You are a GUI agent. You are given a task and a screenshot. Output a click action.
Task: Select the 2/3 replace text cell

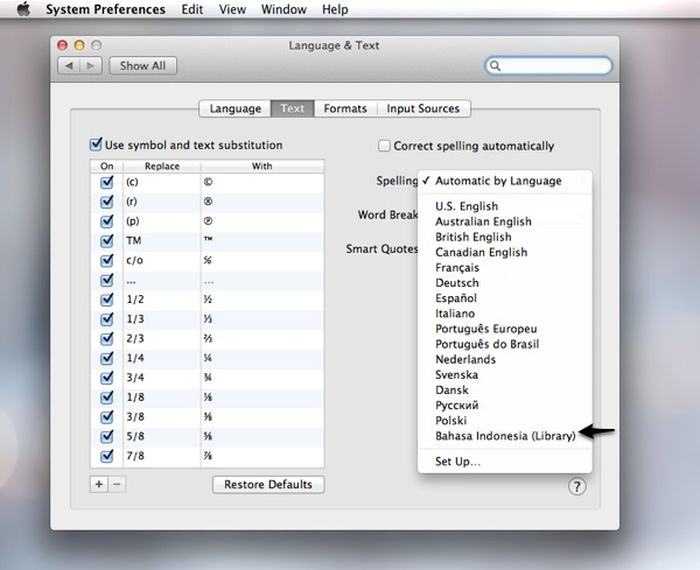pyautogui.click(x=162, y=339)
